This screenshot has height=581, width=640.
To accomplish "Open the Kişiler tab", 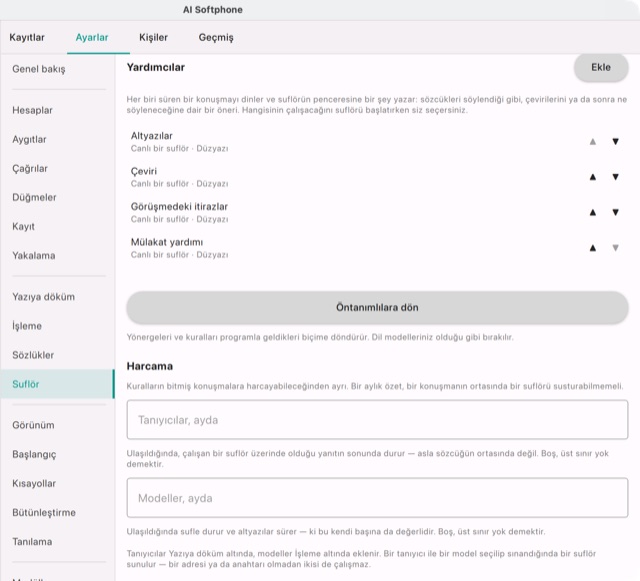I will [153, 37].
